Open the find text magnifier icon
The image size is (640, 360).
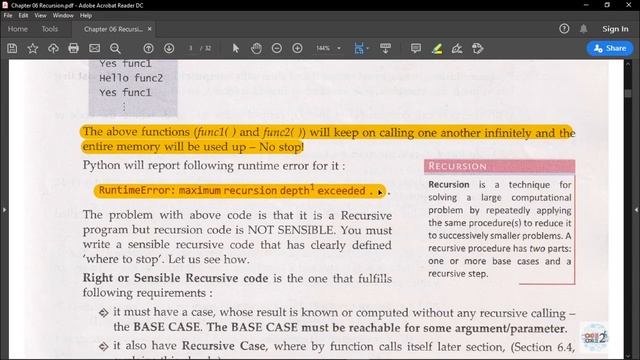coord(115,48)
